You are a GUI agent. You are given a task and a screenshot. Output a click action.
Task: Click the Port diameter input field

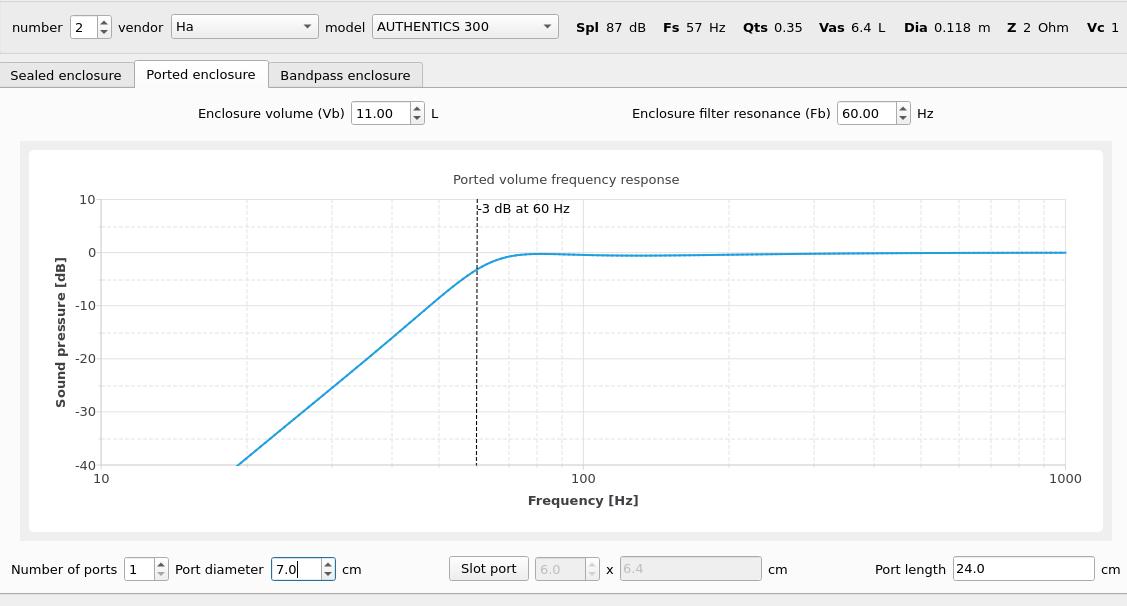point(296,569)
